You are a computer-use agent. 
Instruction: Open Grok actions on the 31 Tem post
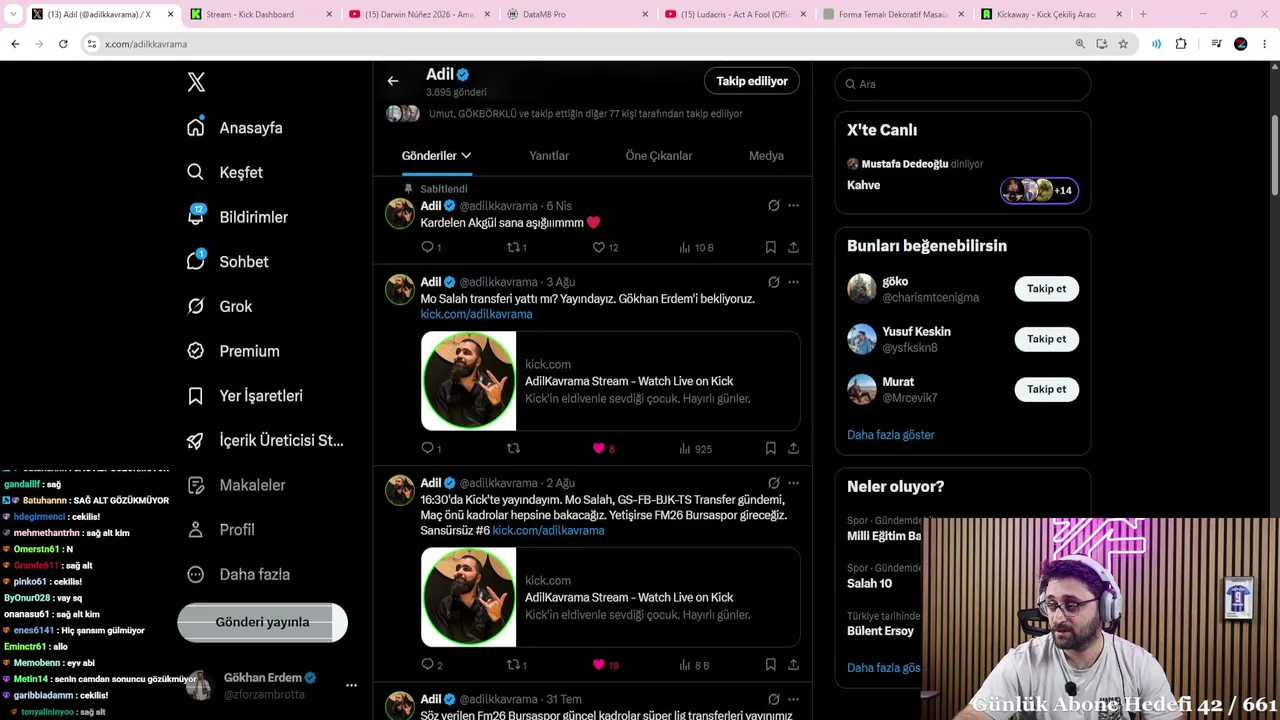coord(774,699)
